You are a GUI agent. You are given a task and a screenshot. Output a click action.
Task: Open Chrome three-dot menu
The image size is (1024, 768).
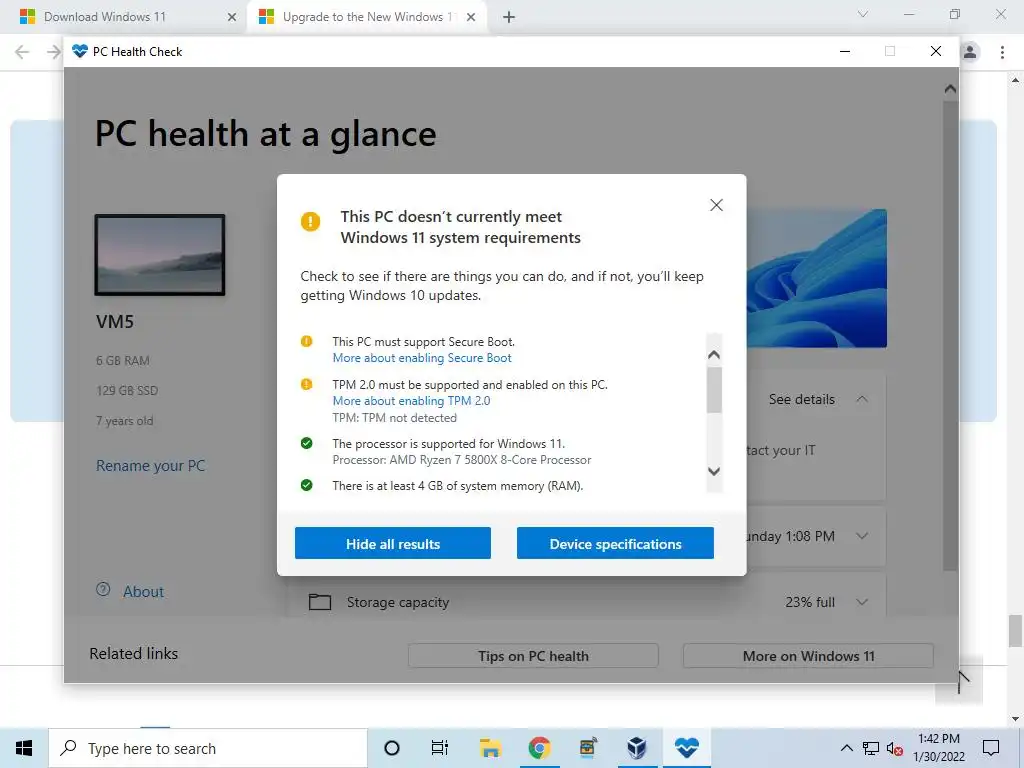point(1002,52)
